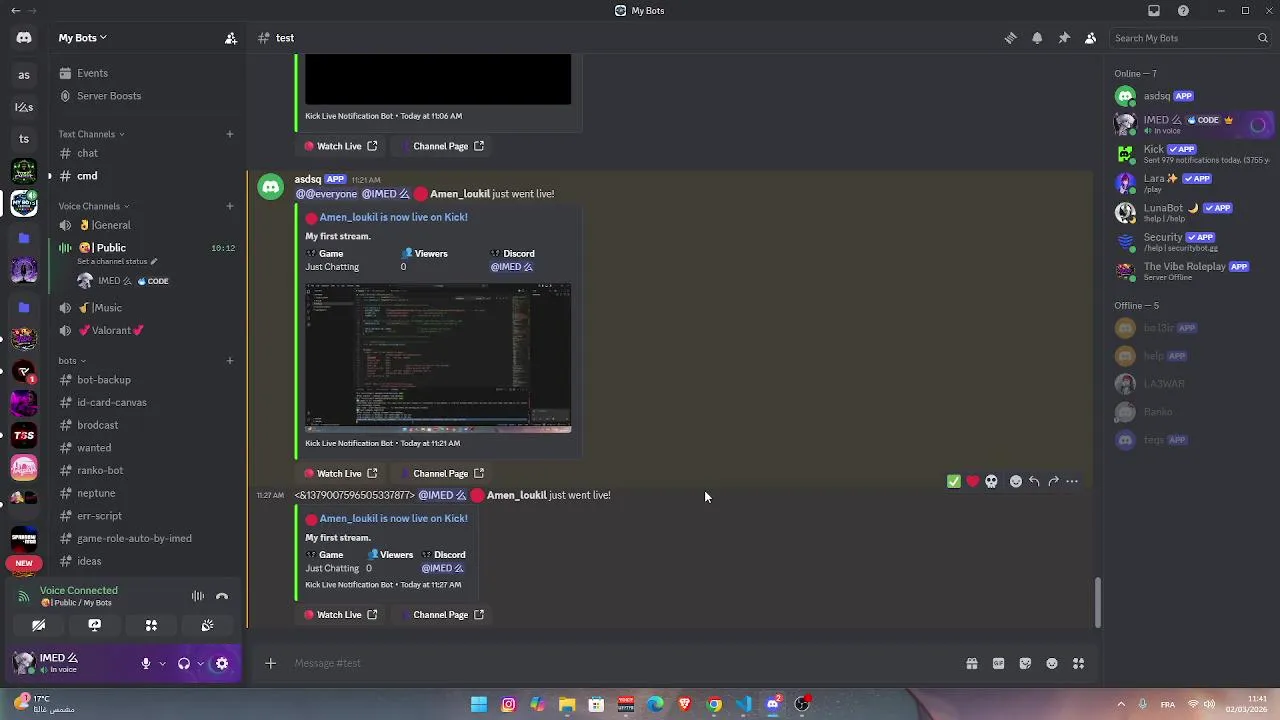Viewport: 1280px width, 720px height.
Task: Start screen sharing in voice panel
Action: [x=94, y=625]
